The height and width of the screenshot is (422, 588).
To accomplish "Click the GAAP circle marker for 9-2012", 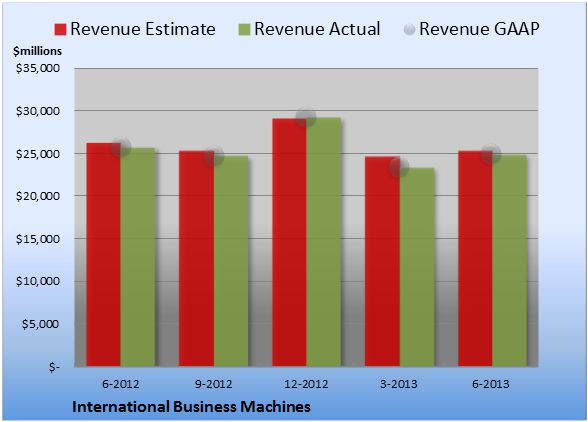I will pos(214,156).
